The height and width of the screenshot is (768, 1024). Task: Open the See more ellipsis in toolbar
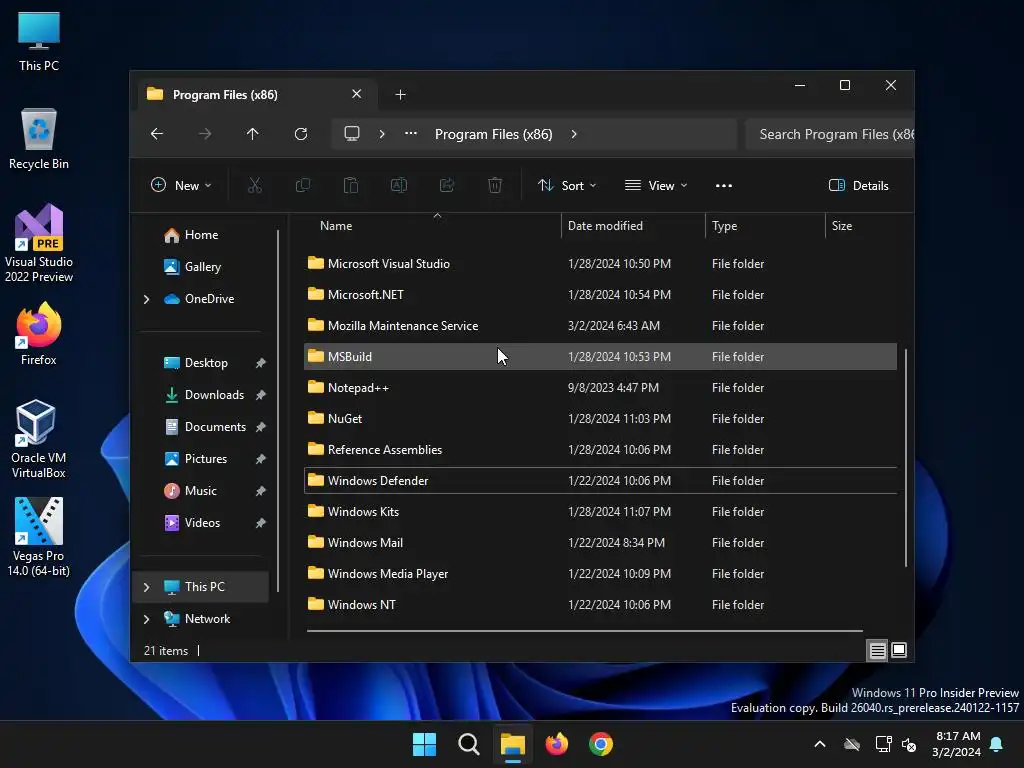tap(724, 185)
